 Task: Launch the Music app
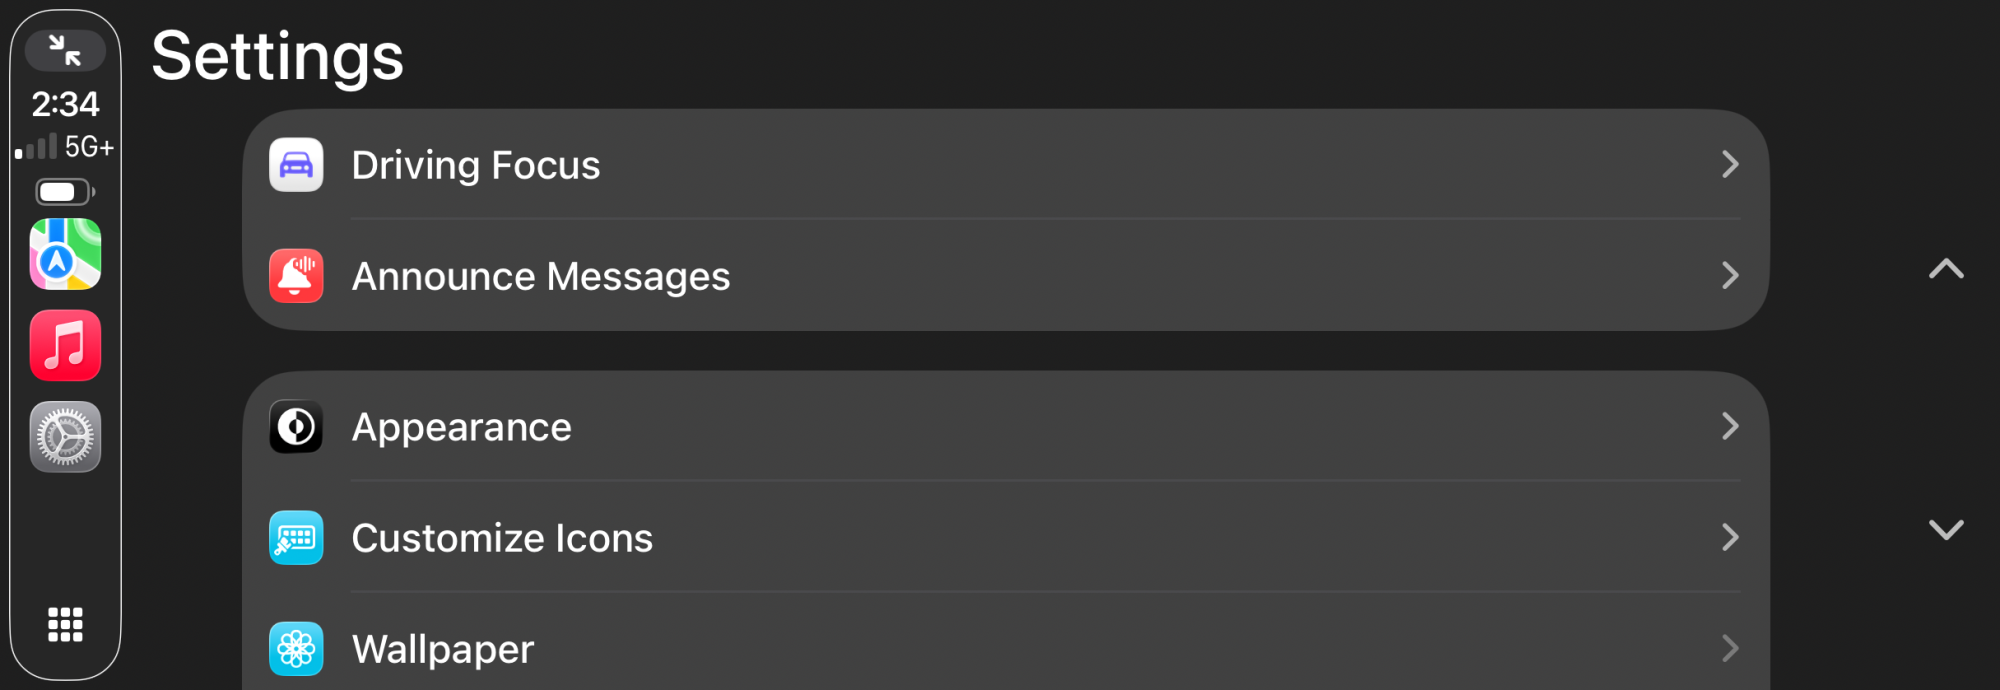(x=65, y=345)
